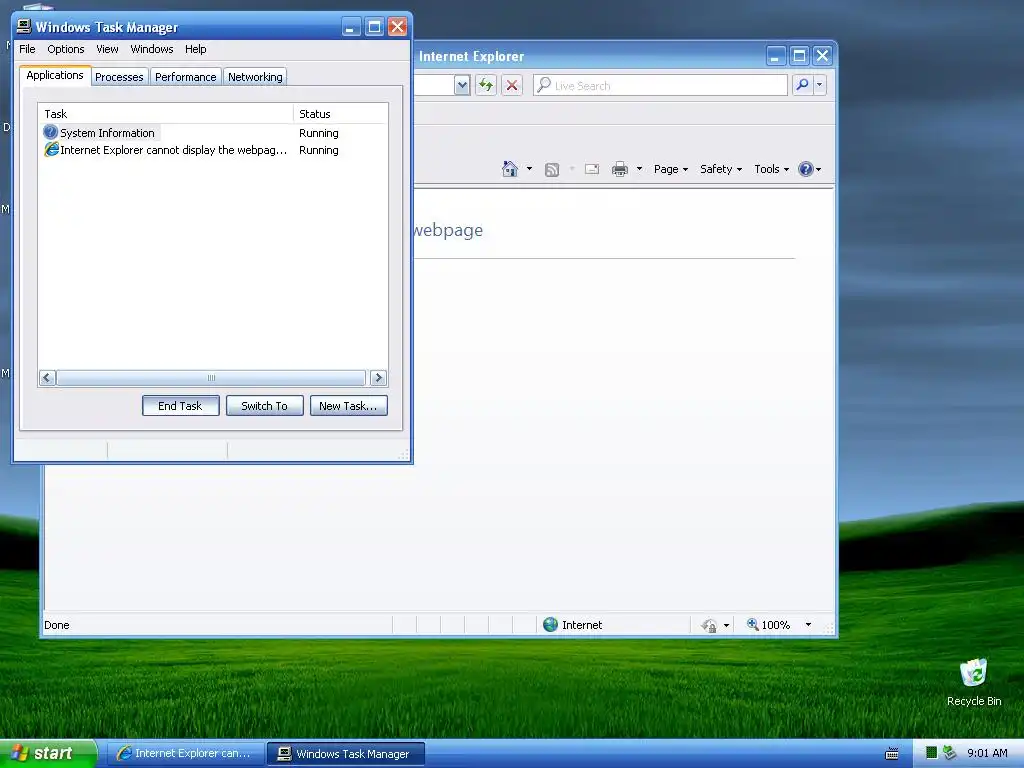Click the Start button
Screen dimensions: 1024x768
48,754
